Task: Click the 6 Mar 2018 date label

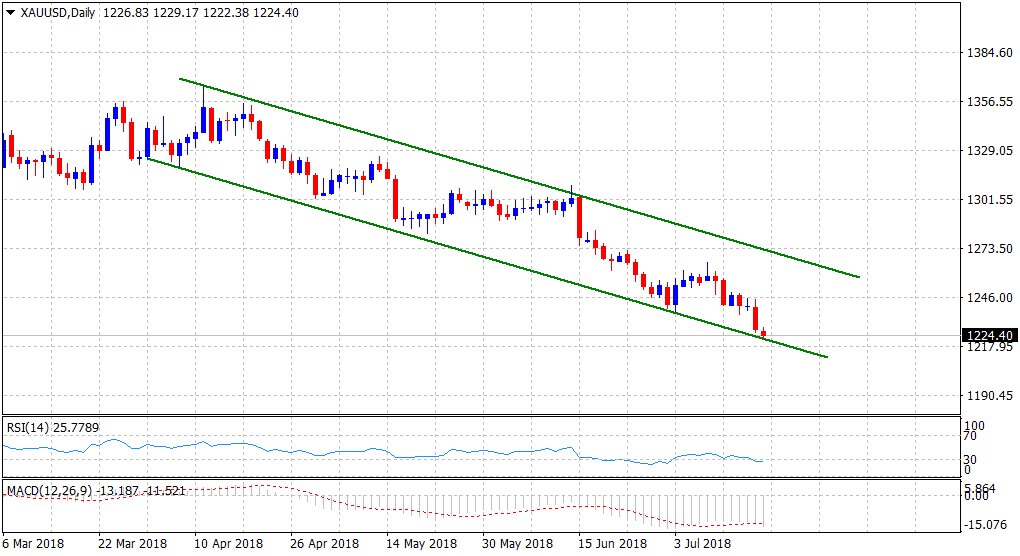Action: click(33, 543)
